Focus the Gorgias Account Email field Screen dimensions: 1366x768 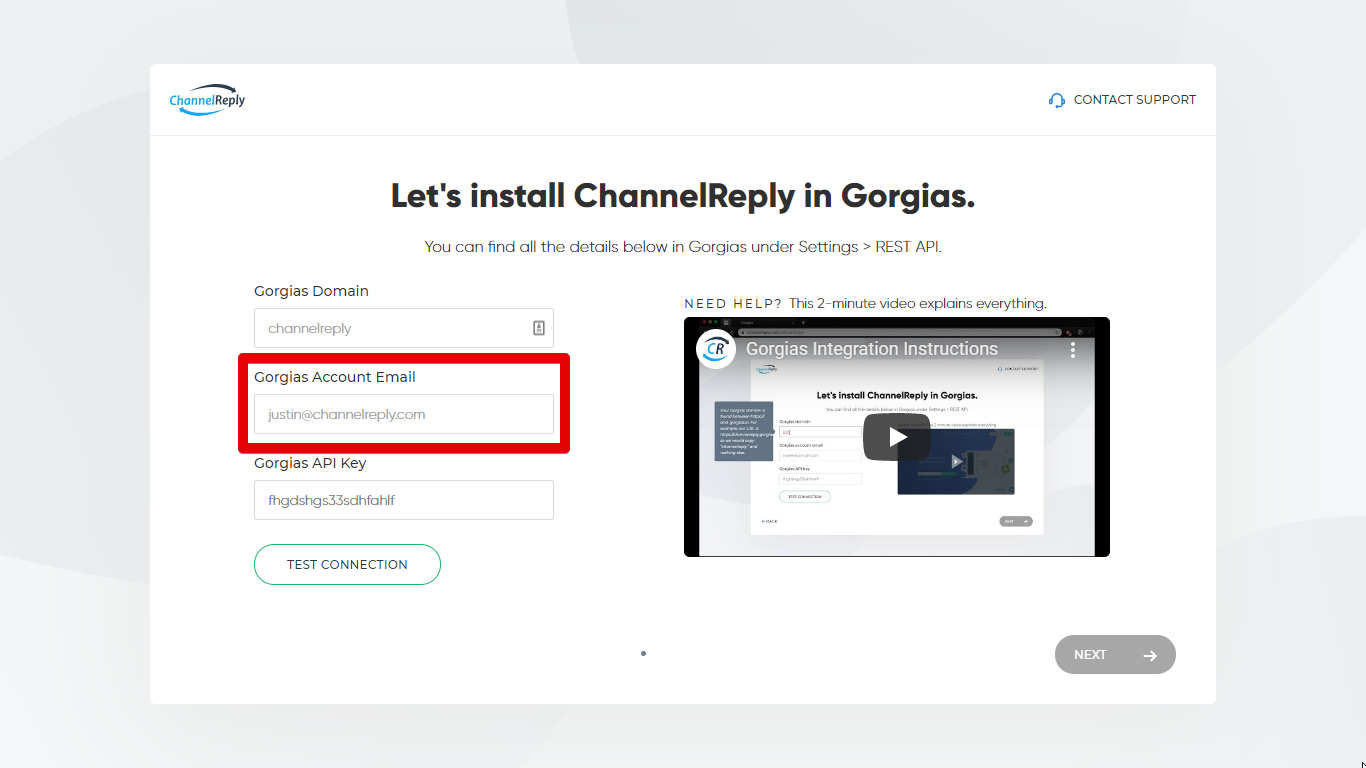[x=404, y=414]
